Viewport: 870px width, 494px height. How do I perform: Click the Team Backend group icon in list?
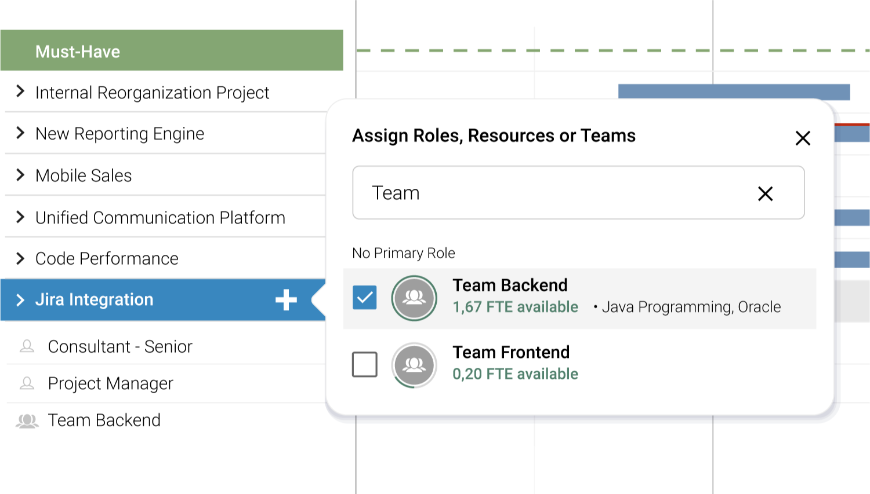pyautogui.click(x=27, y=421)
